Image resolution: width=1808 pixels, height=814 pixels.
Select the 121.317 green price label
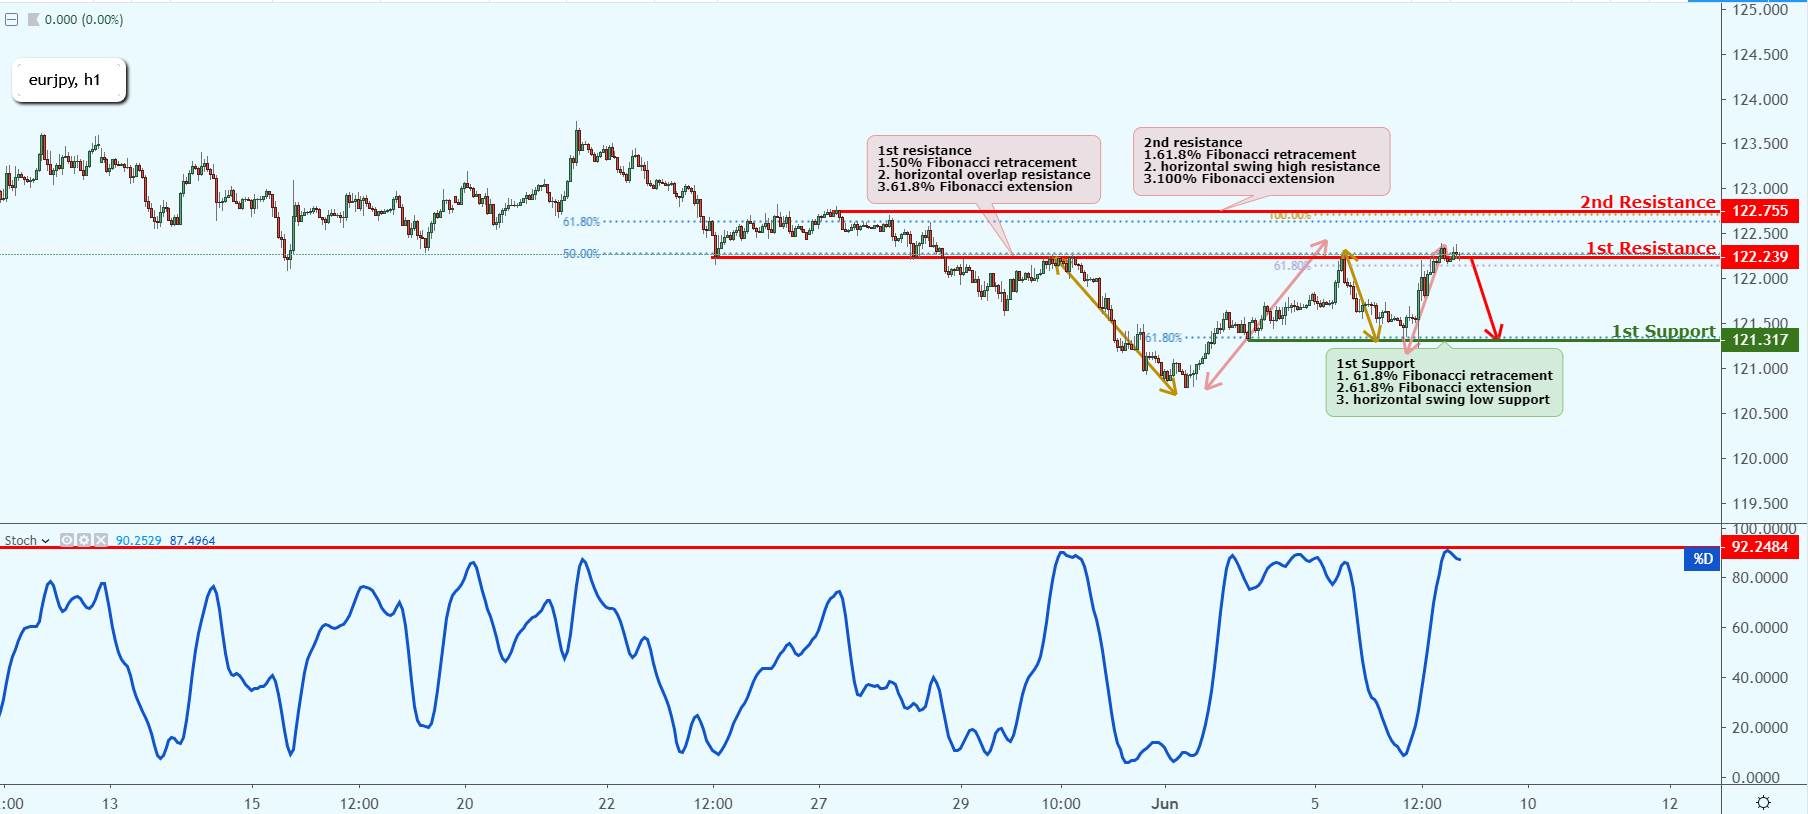(x=1760, y=340)
